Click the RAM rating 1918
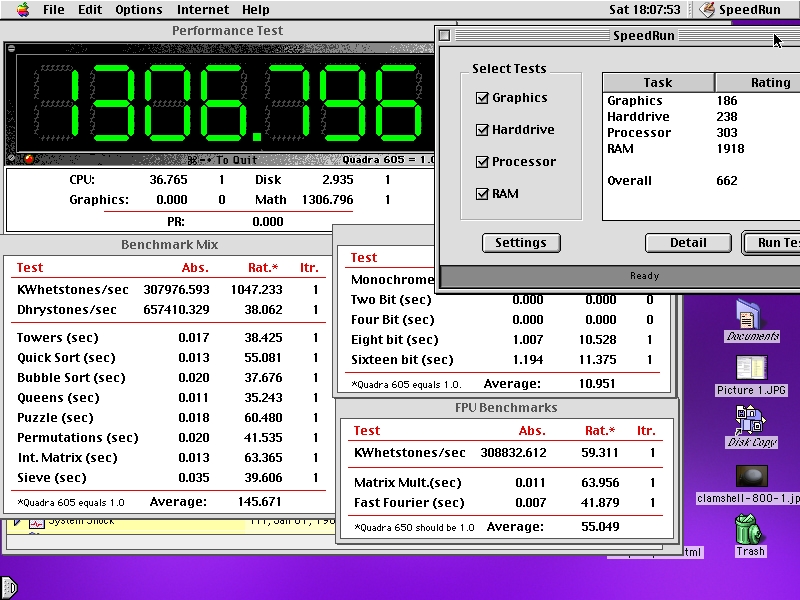The height and width of the screenshot is (600, 800). pyautogui.click(x=730, y=148)
